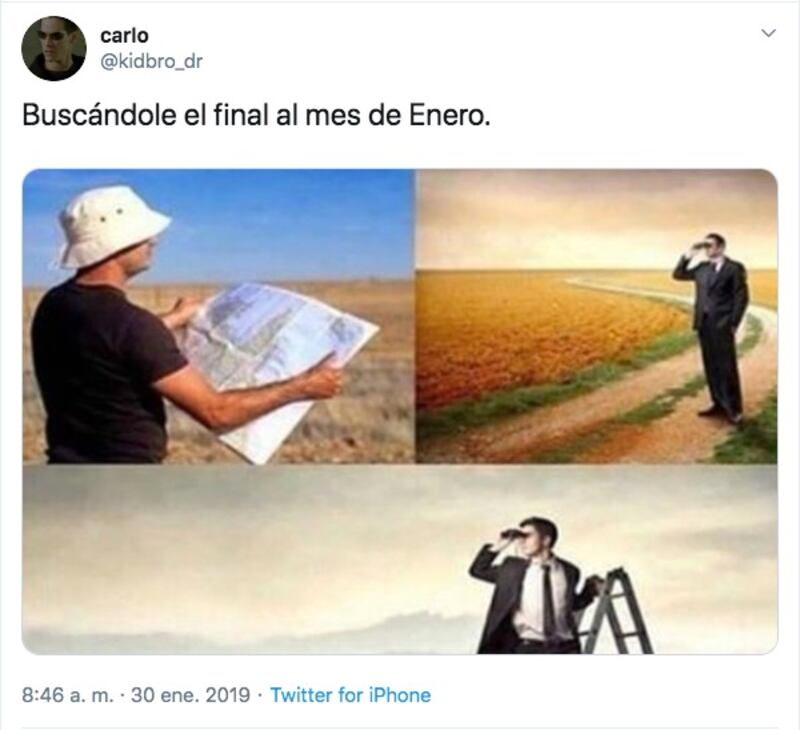Click the black t-shirt of map reader
Screen dimensions: 800x730
[x=105, y=372]
